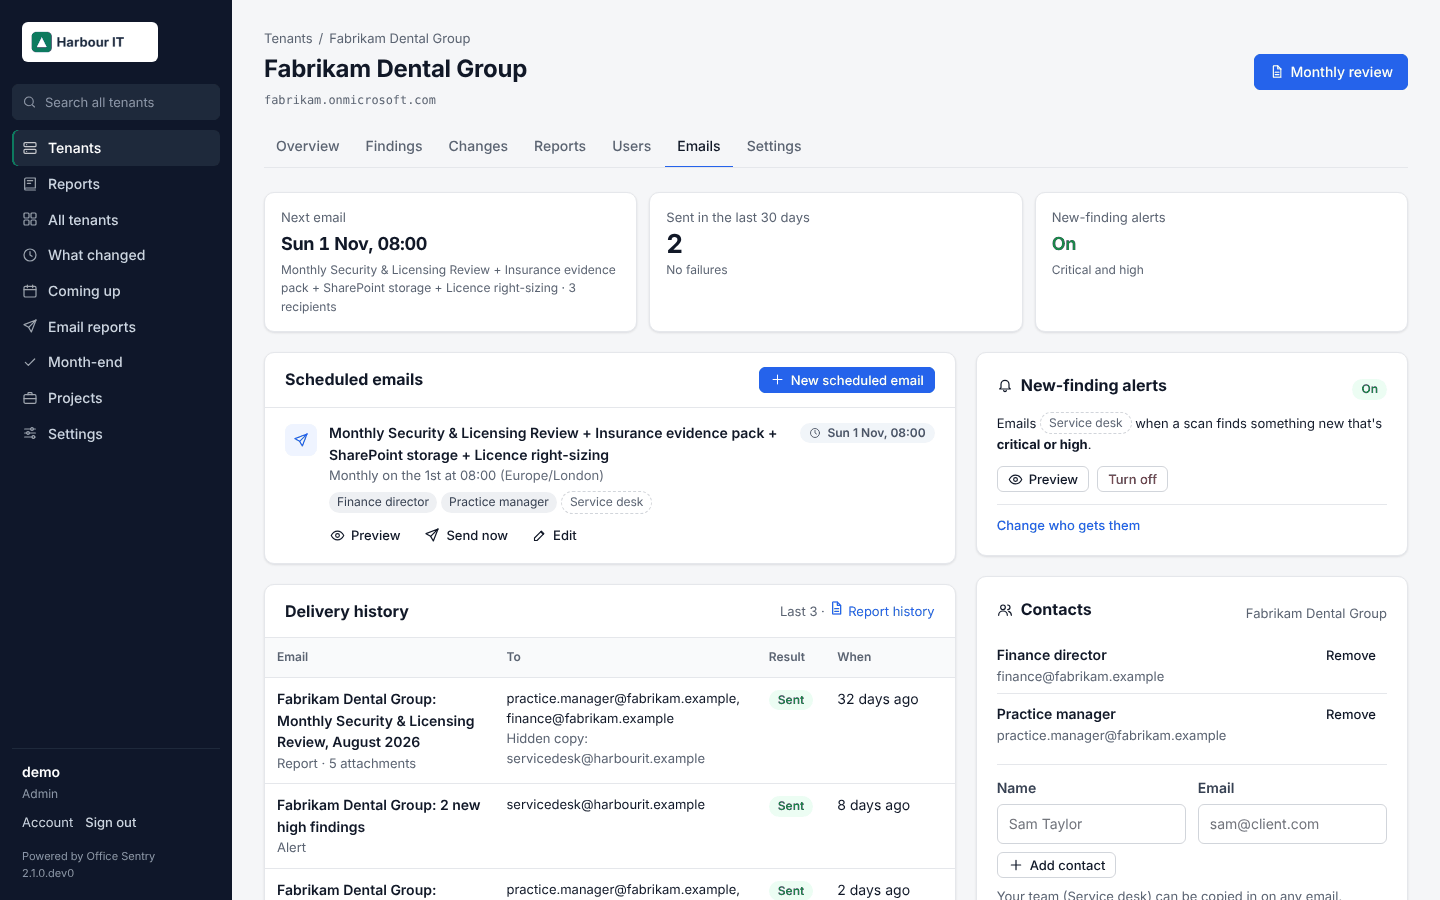Viewport: 1440px width, 900px height.
Task: Preview the new-finding alert email
Action: [x=1043, y=480]
